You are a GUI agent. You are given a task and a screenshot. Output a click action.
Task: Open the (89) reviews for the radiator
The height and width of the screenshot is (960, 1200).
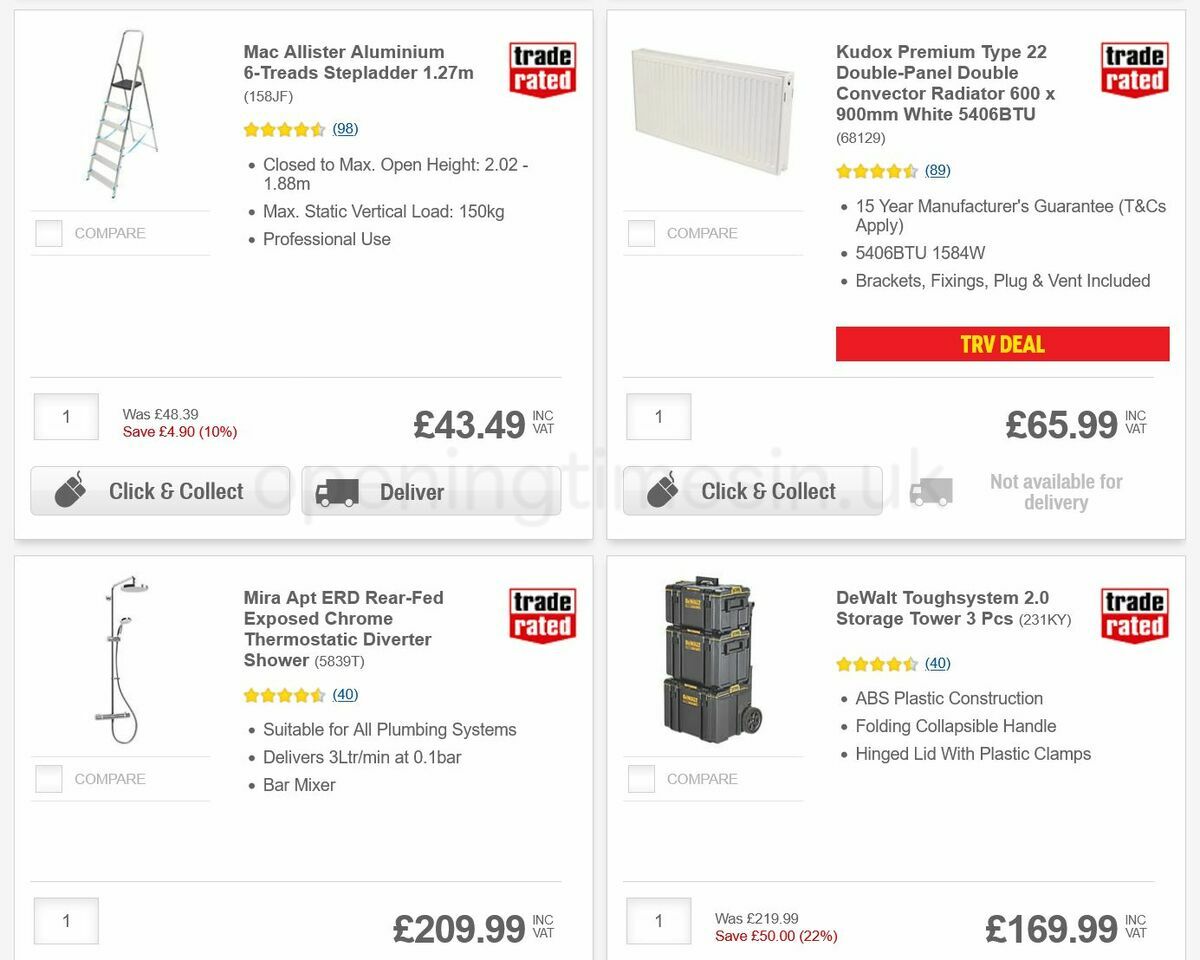(938, 170)
